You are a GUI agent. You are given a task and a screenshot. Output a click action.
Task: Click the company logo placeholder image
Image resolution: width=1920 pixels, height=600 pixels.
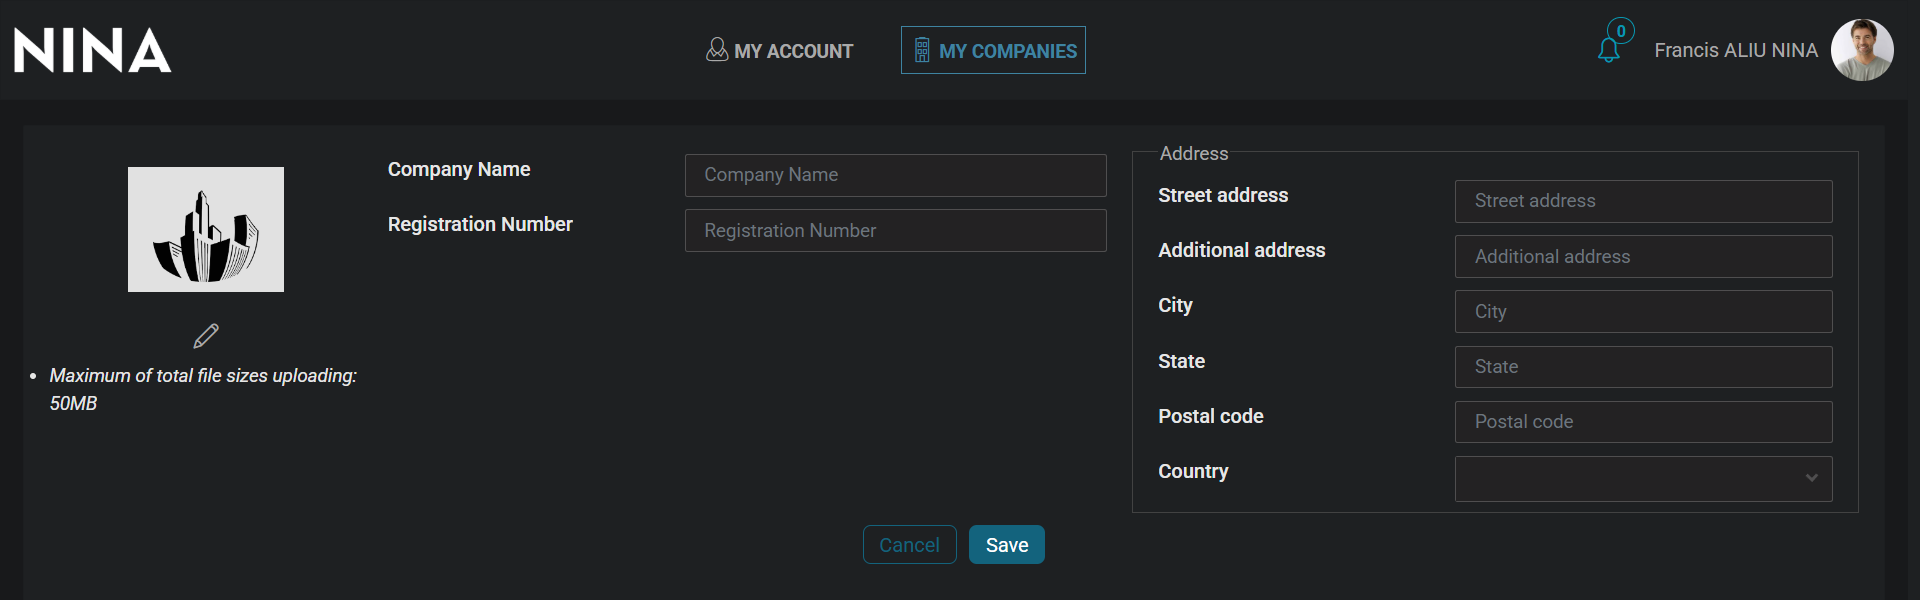pyautogui.click(x=206, y=229)
